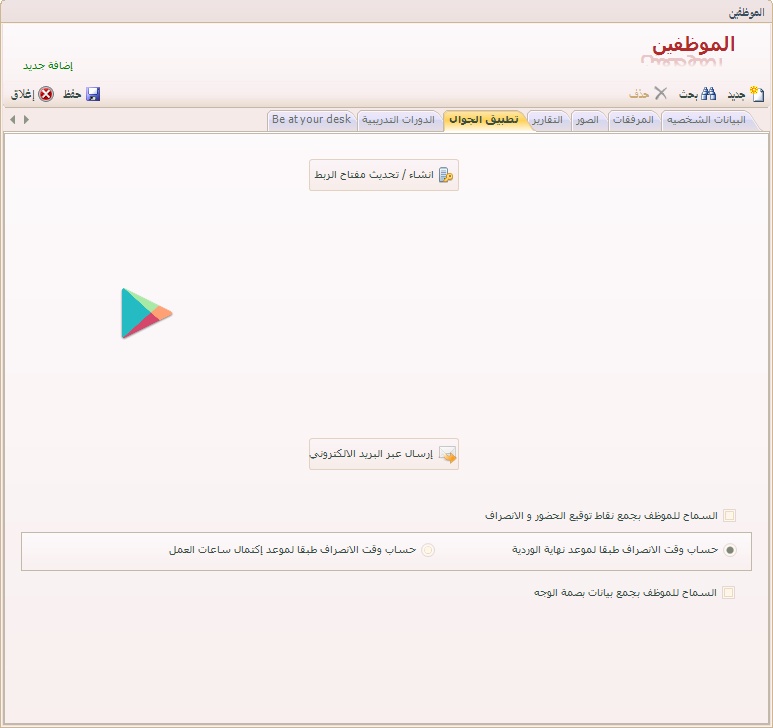Open the البيانات الشخصيه tab
Image resolution: width=773 pixels, height=728 pixels.
click(706, 120)
